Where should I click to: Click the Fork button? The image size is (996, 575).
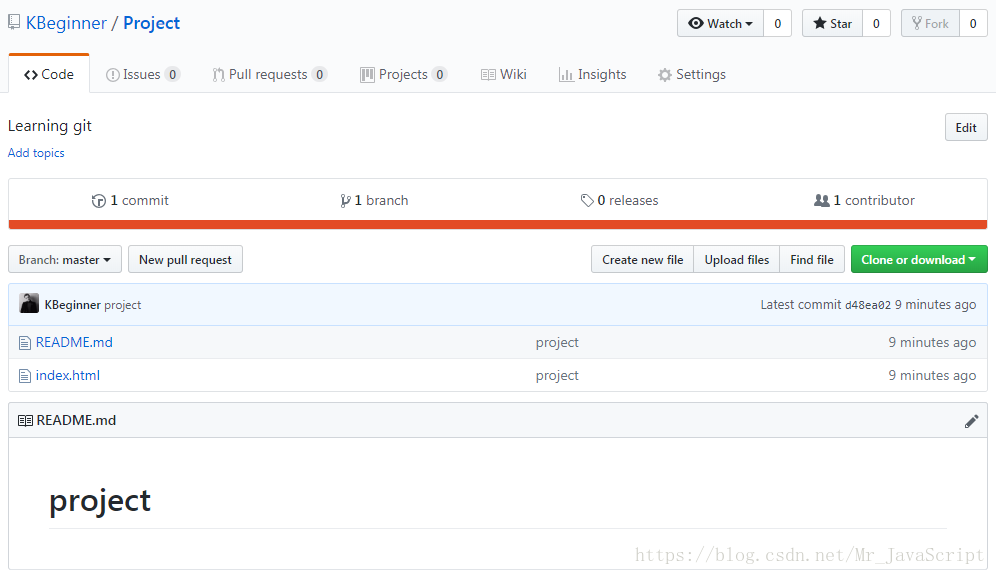coord(931,24)
